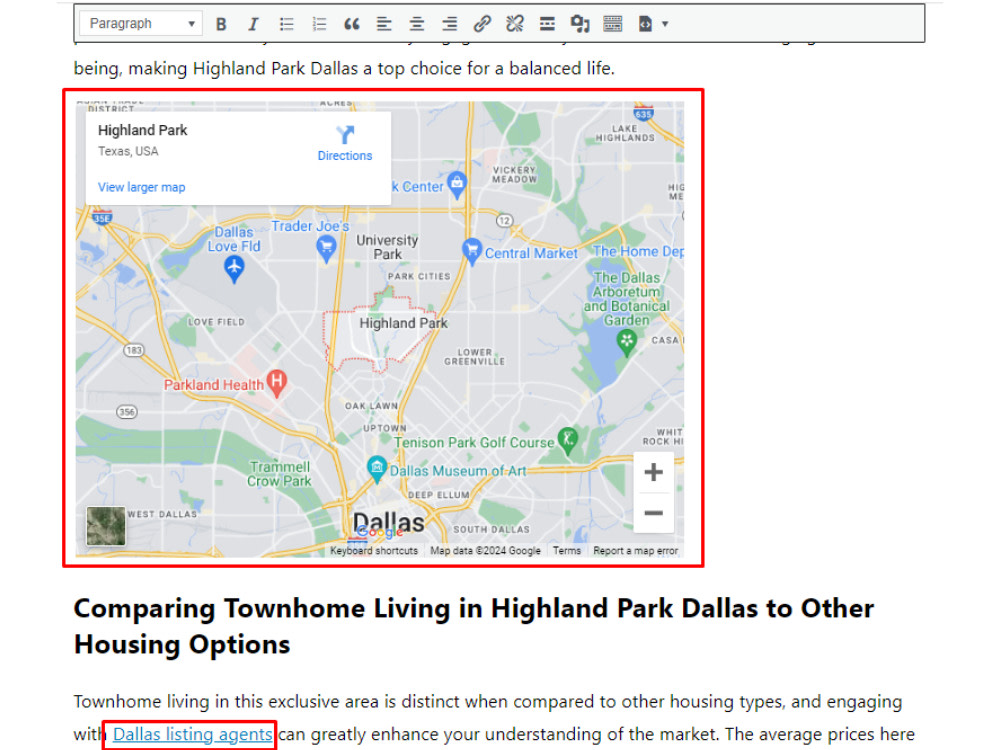Expand the arrow next to page icon
Image resolution: width=1000 pixels, height=750 pixels.
coord(665,24)
